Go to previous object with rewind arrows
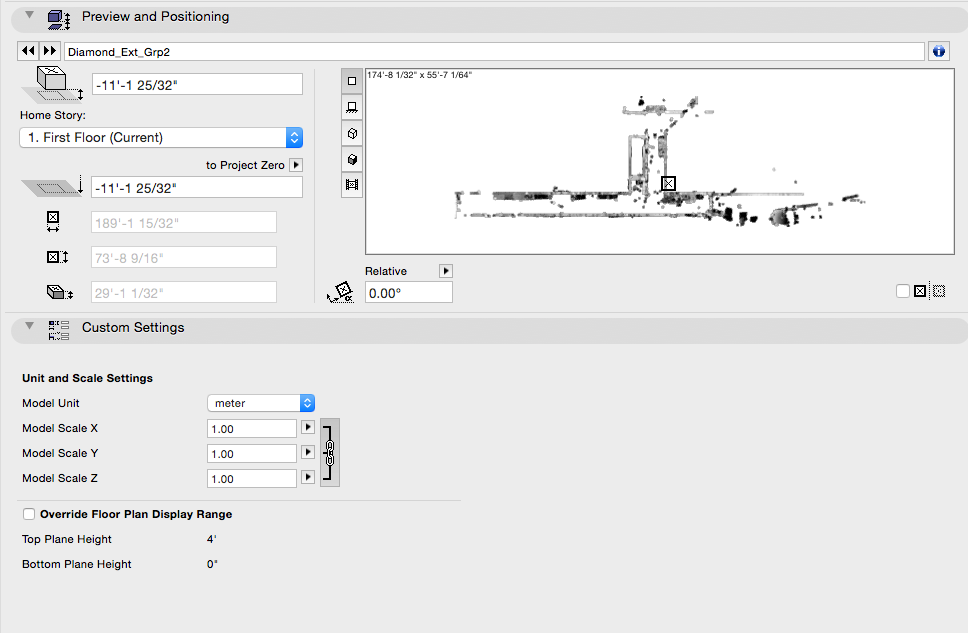This screenshot has height=633, width=968. click(x=28, y=51)
